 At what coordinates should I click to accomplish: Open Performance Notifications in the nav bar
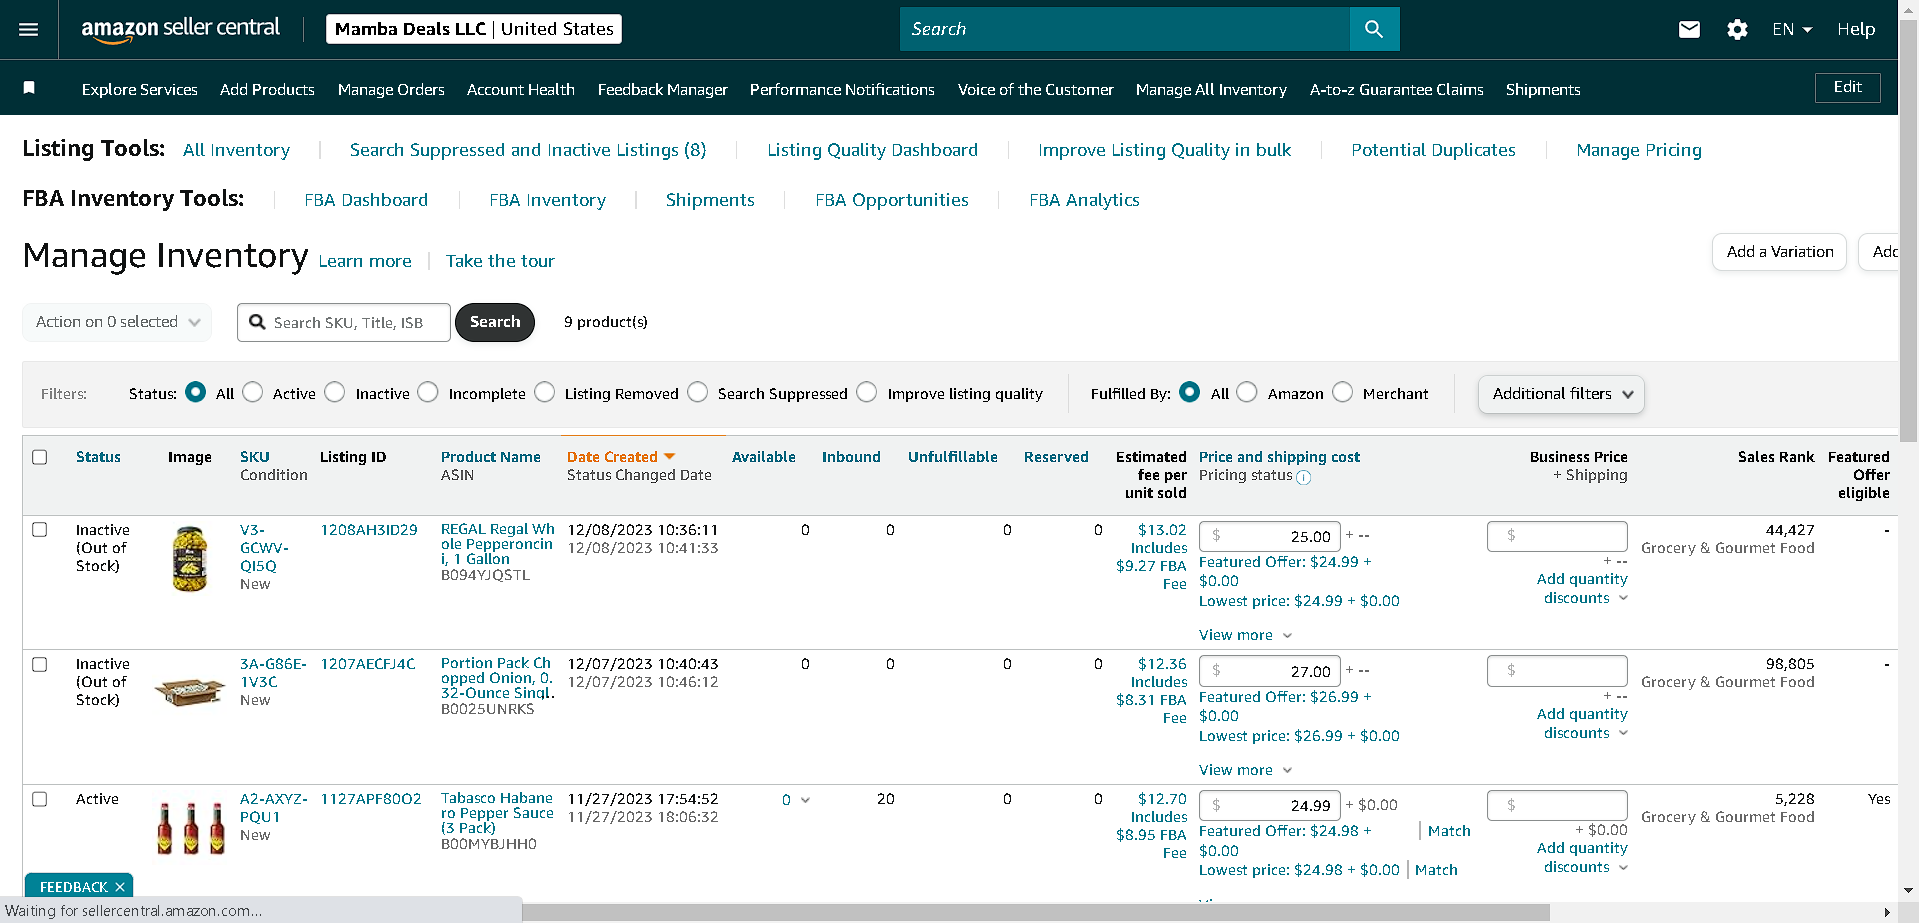coord(842,89)
